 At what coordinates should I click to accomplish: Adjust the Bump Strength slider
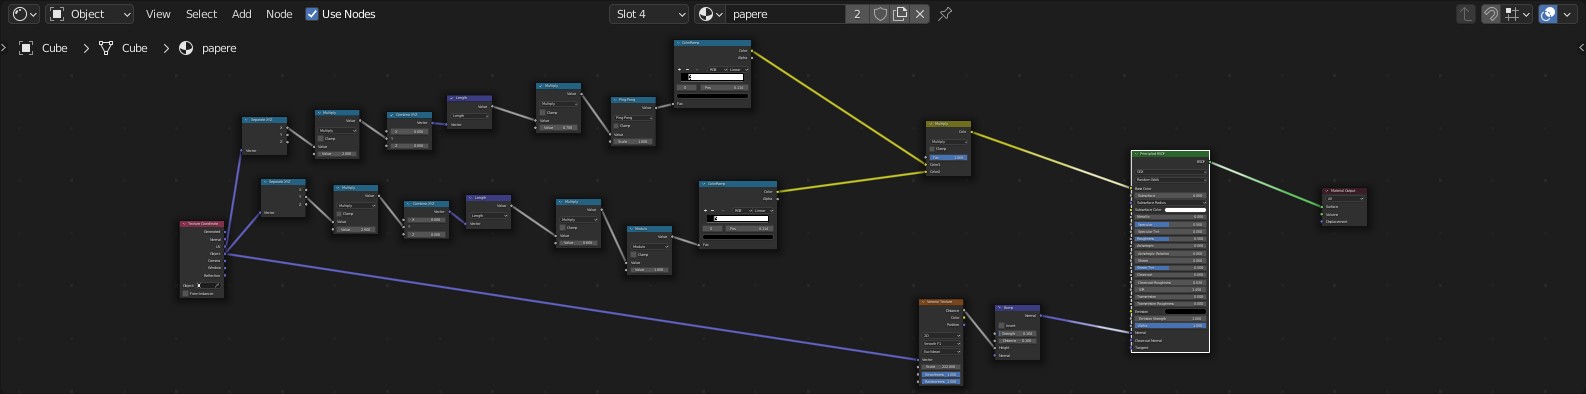click(x=1017, y=333)
